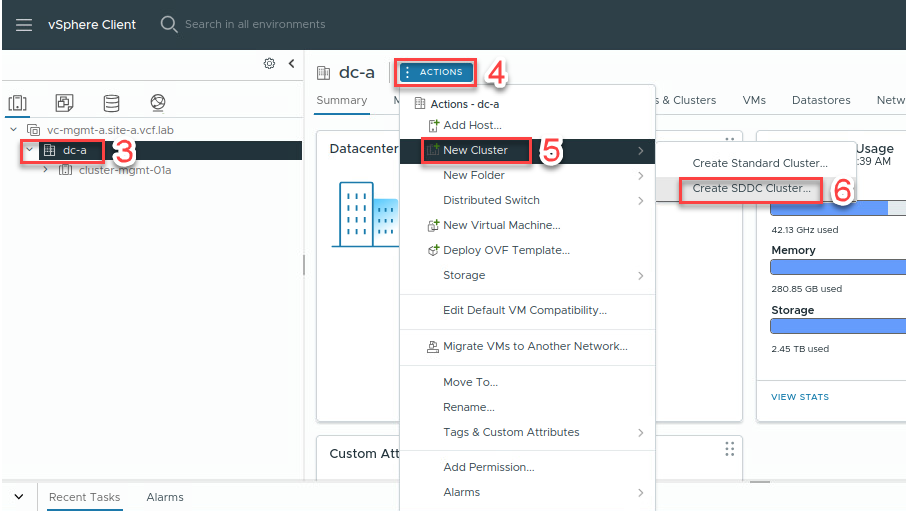Click the datacenter icon beside dc-a title

[324, 73]
